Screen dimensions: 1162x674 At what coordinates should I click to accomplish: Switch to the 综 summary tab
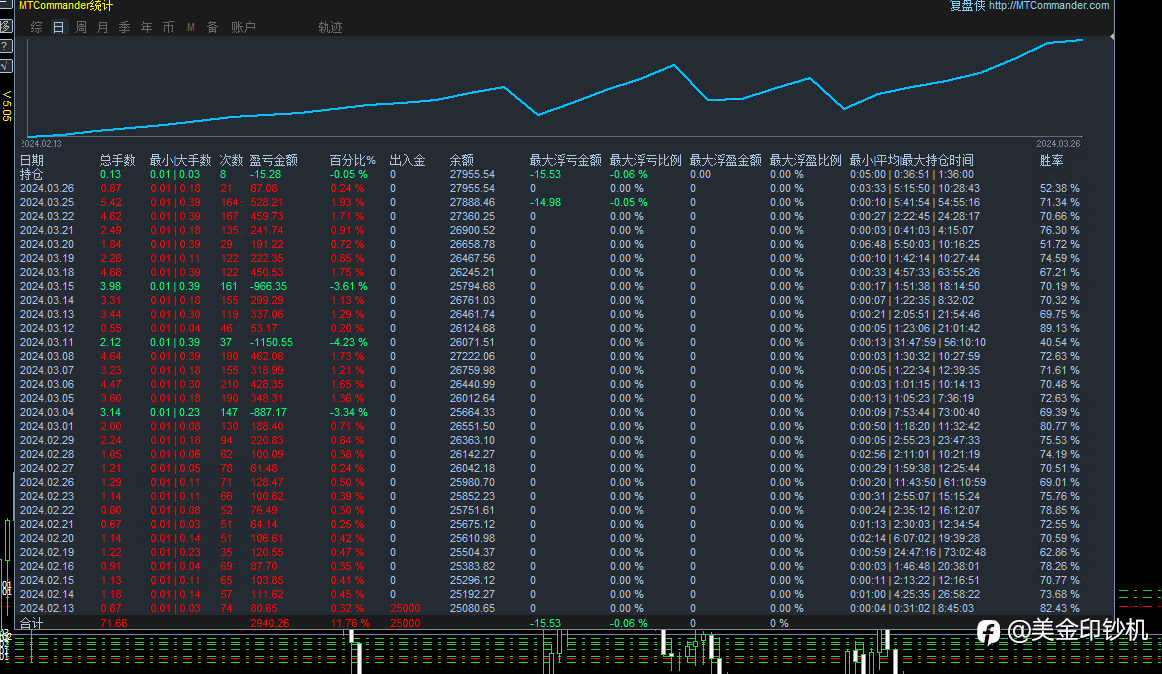point(37,27)
